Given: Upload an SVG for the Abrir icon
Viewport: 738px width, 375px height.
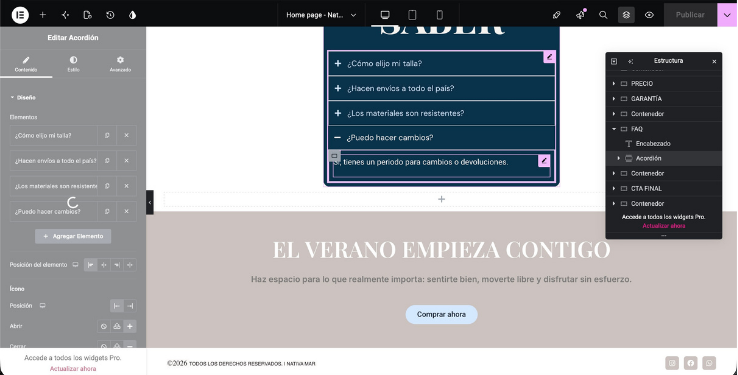Looking at the screenshot, I should pyautogui.click(x=117, y=326).
